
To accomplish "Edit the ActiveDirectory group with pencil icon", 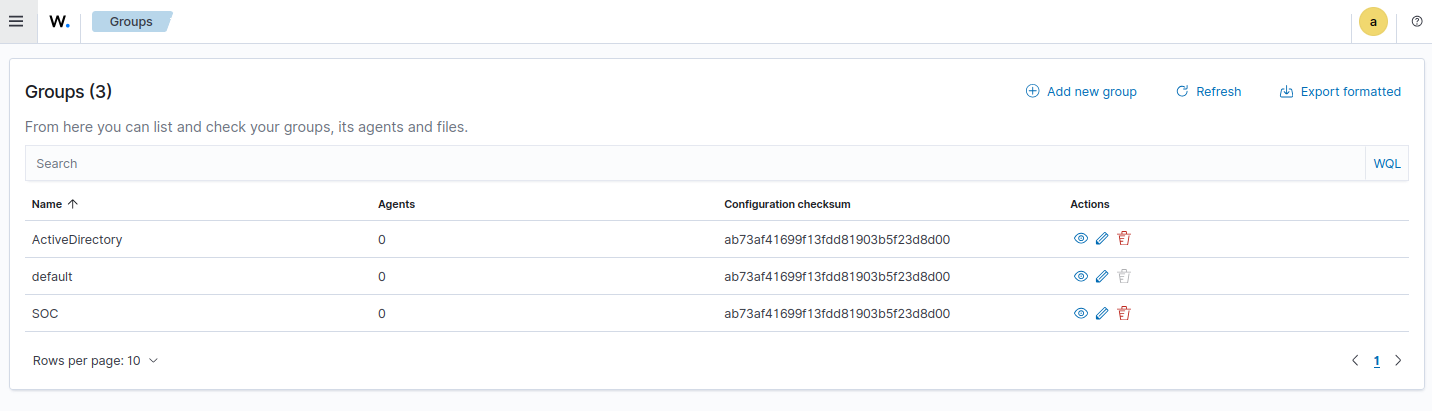I will (x=1102, y=239).
